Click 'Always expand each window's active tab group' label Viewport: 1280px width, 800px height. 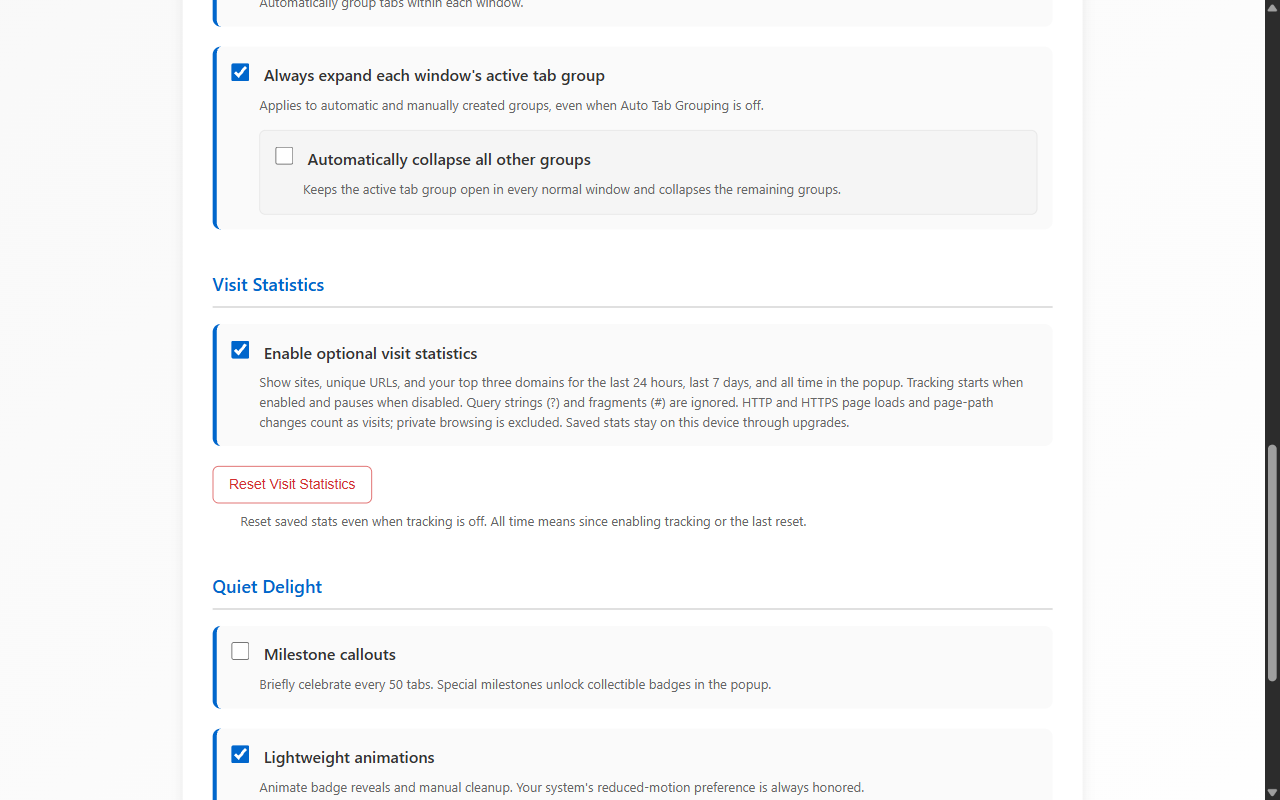(x=434, y=75)
